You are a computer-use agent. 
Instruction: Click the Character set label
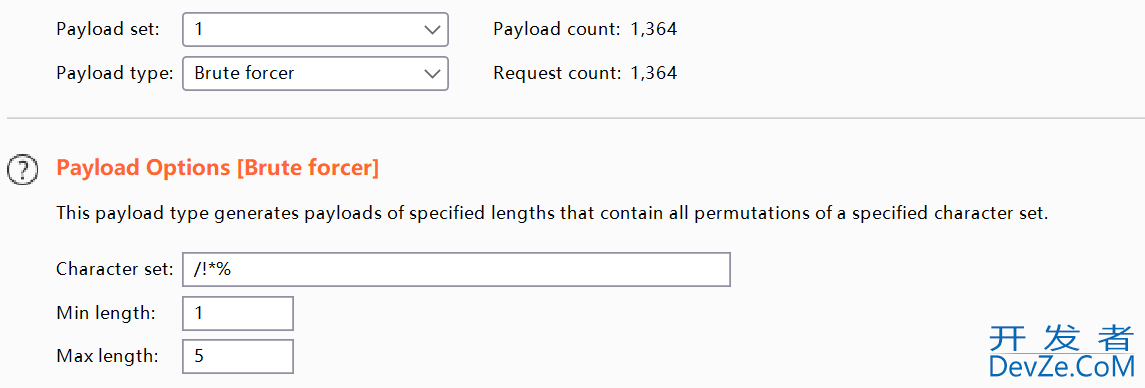coord(115,269)
